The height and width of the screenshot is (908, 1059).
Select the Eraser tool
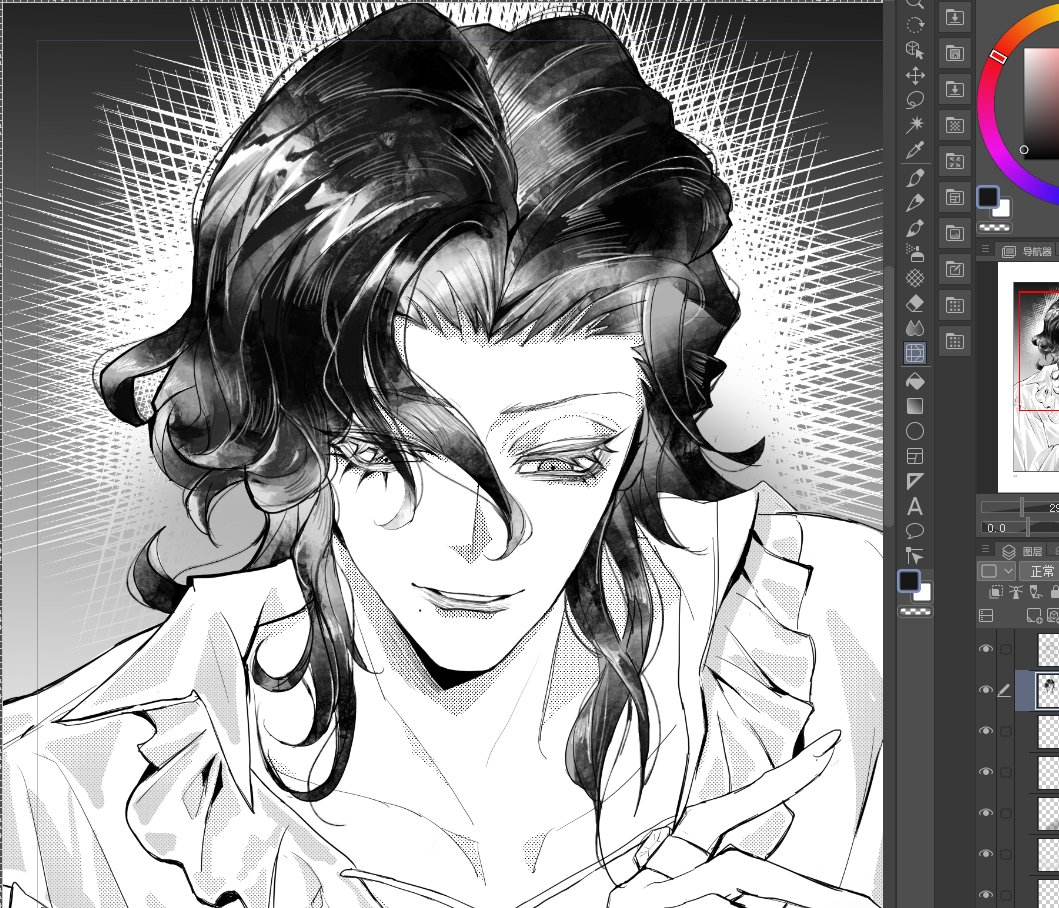point(914,303)
